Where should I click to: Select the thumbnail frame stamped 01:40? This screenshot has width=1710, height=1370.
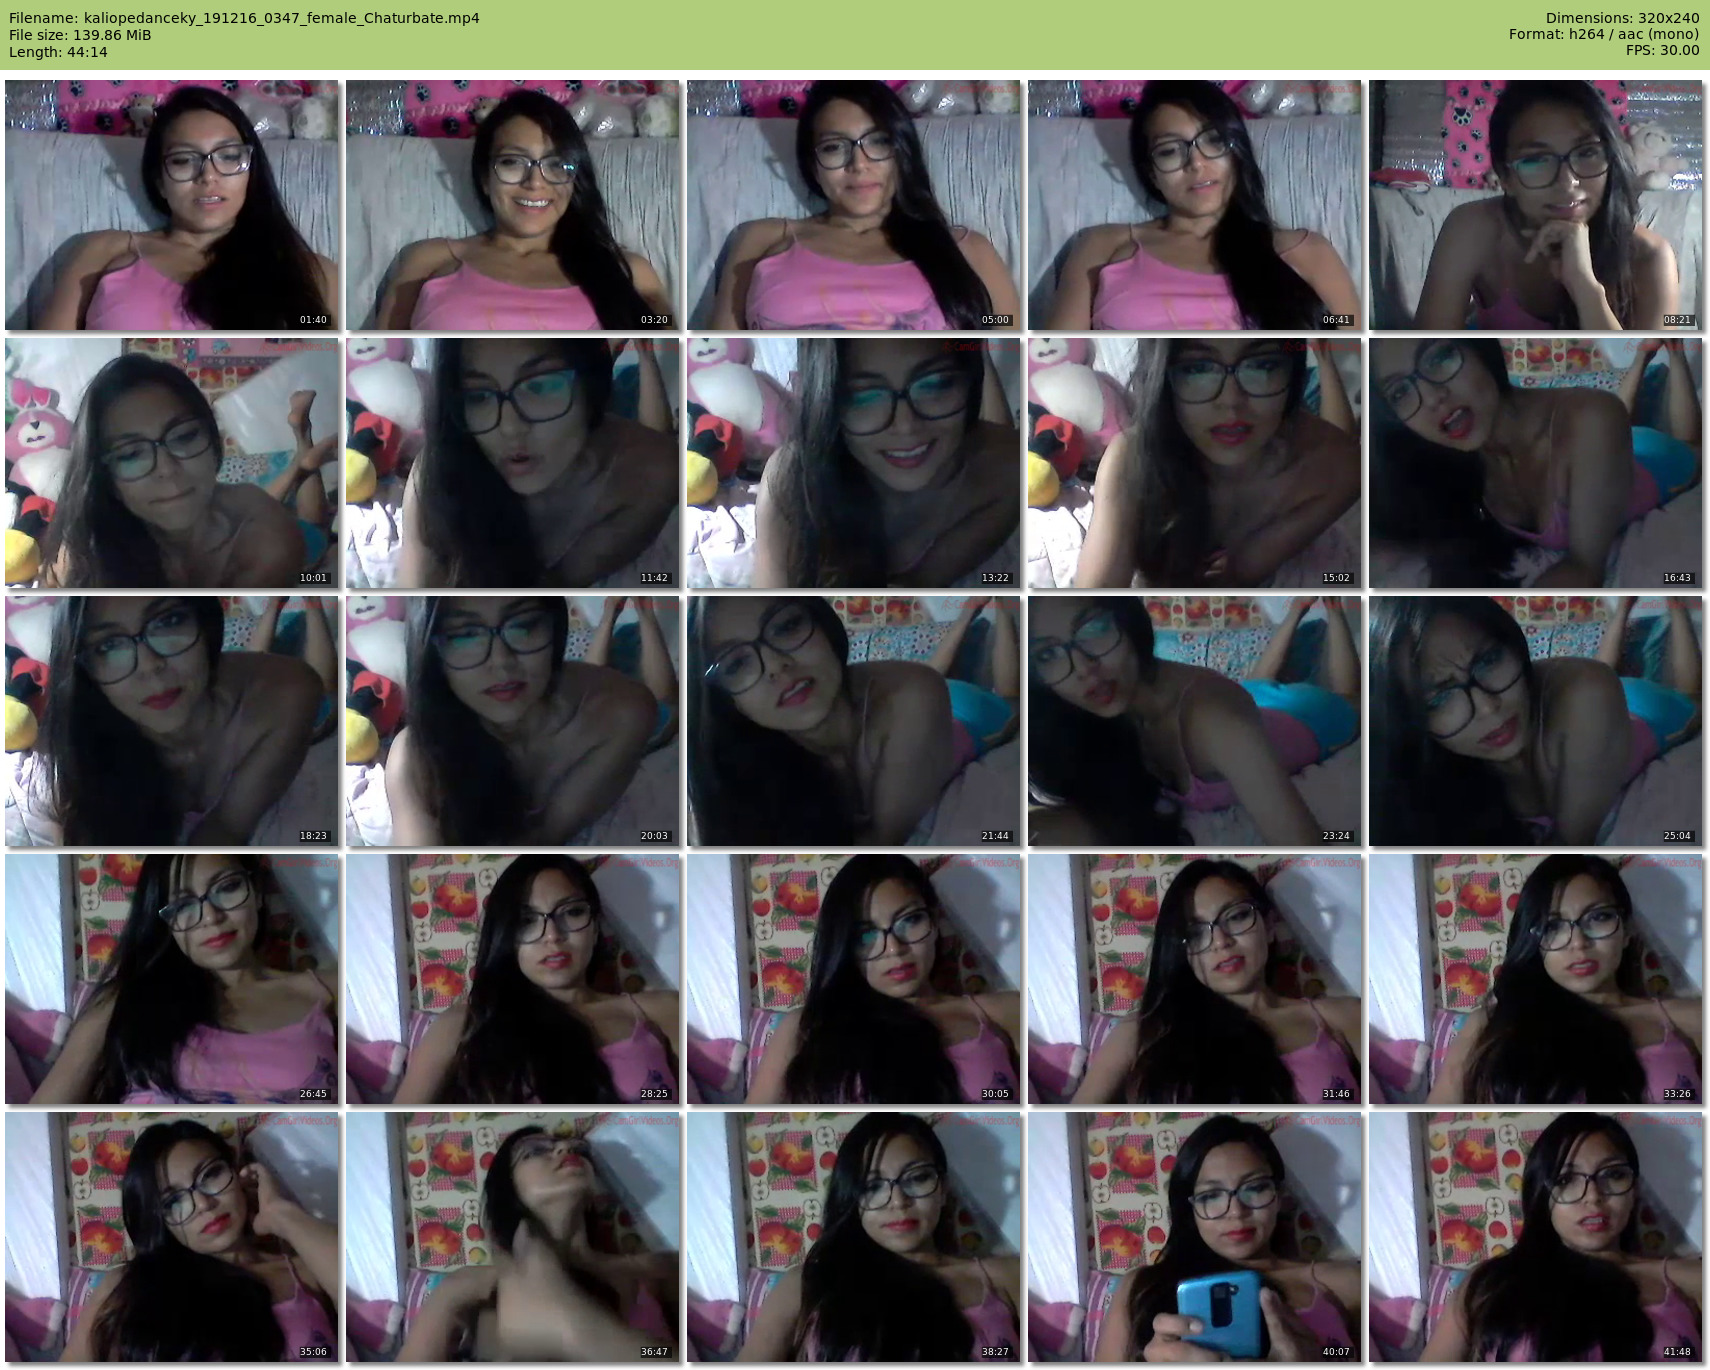172,205
